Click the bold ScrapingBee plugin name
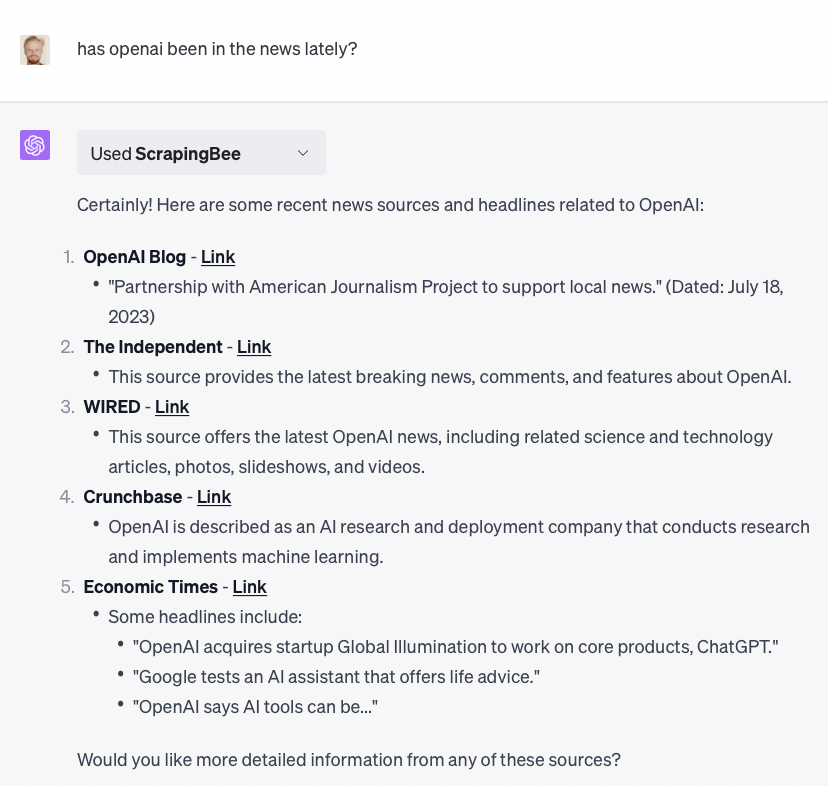The image size is (828, 786). pyautogui.click(x=188, y=153)
